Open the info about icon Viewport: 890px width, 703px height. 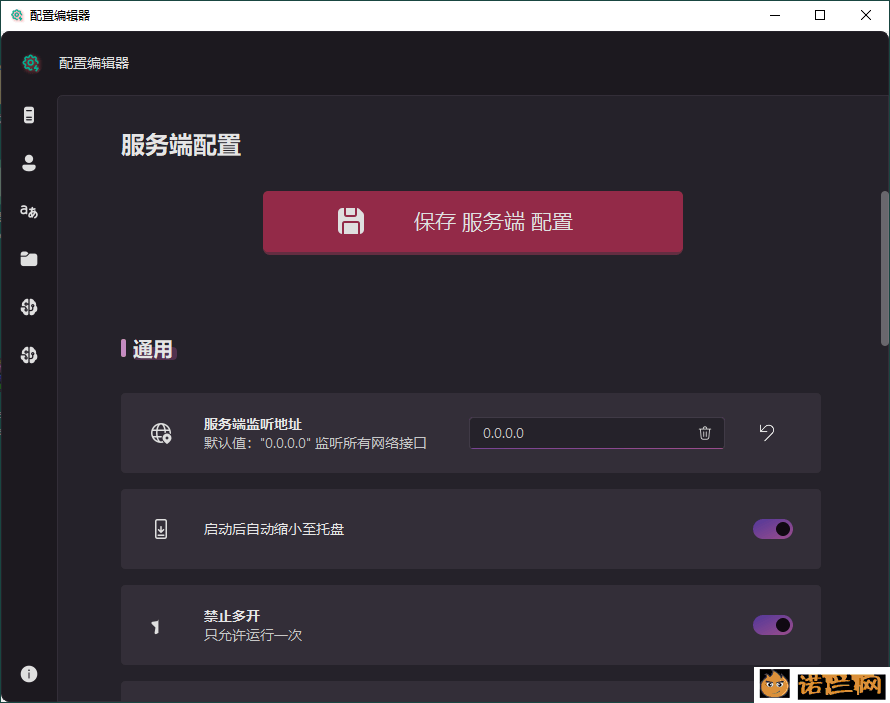coord(29,673)
